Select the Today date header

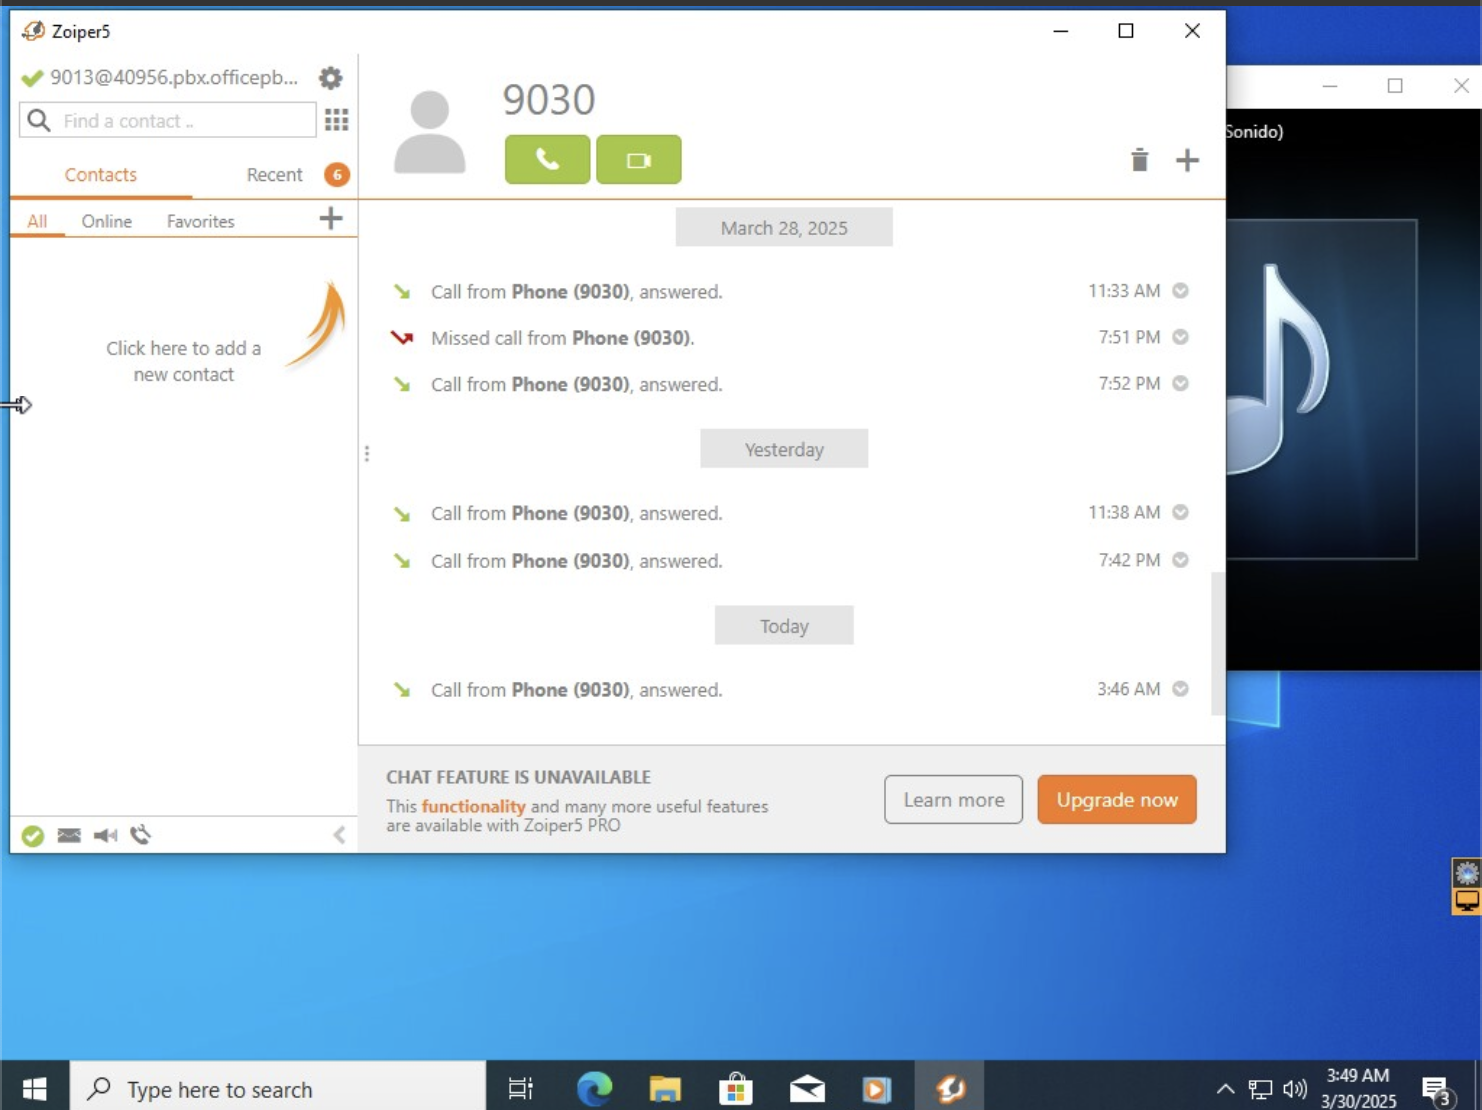[784, 626]
